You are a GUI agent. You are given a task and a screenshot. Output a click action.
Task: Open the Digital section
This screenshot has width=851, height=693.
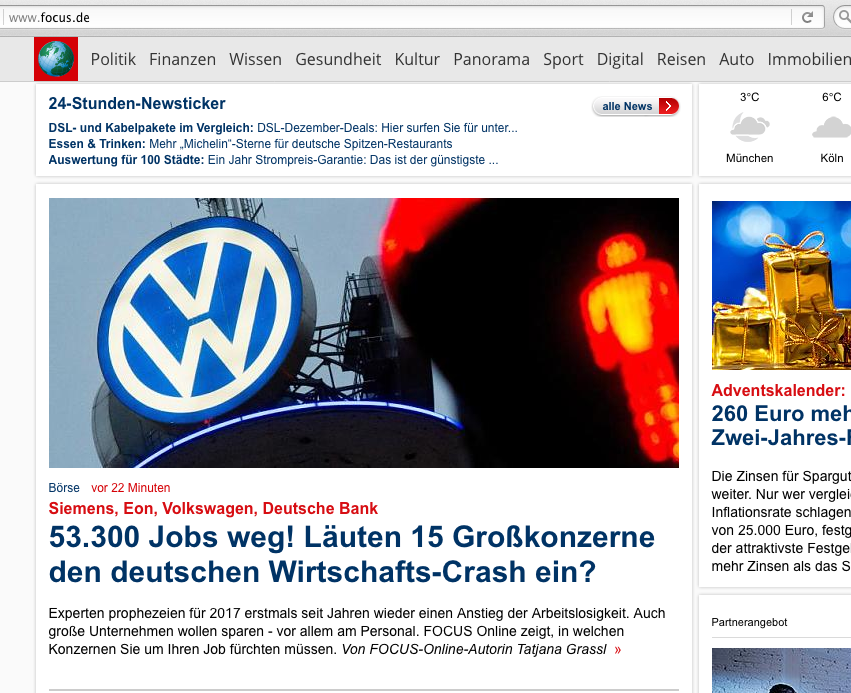pos(620,60)
